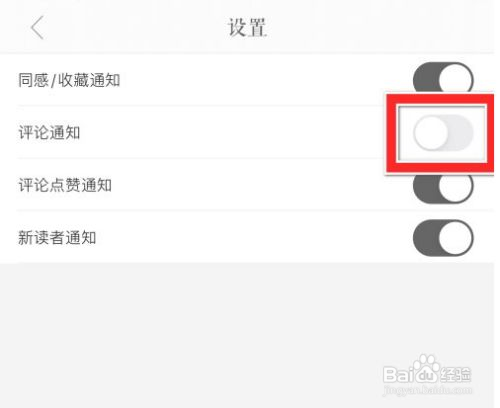Toggle the 同感/收藏通知 switch
Screen dimensions: 500x408
click(443, 79)
